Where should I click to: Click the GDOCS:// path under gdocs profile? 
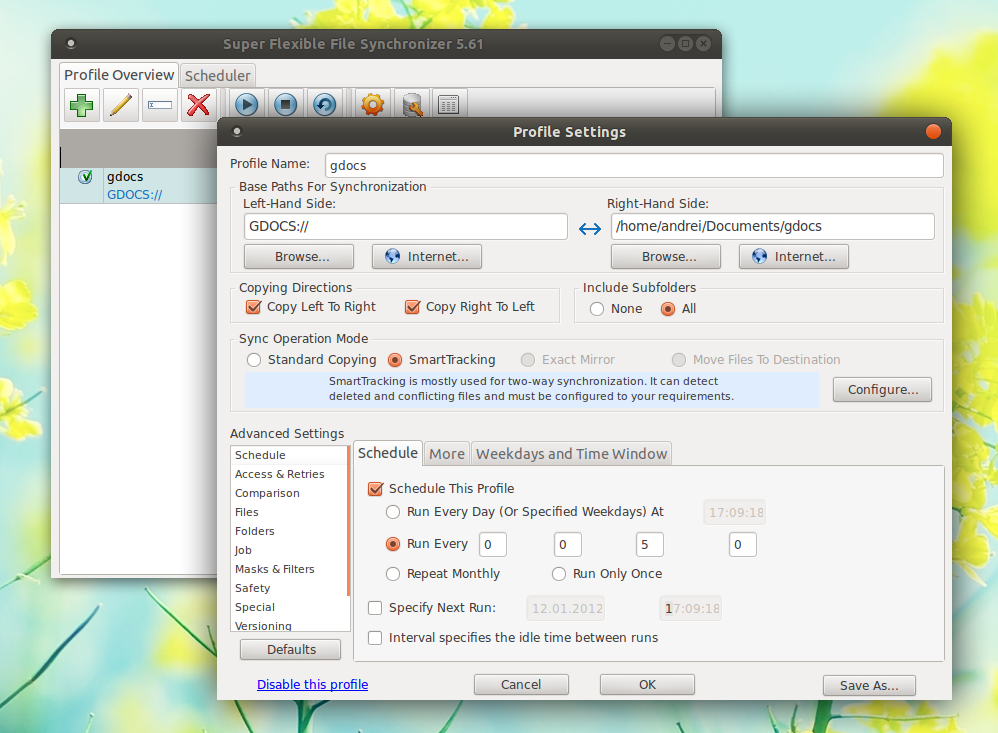coord(134,195)
